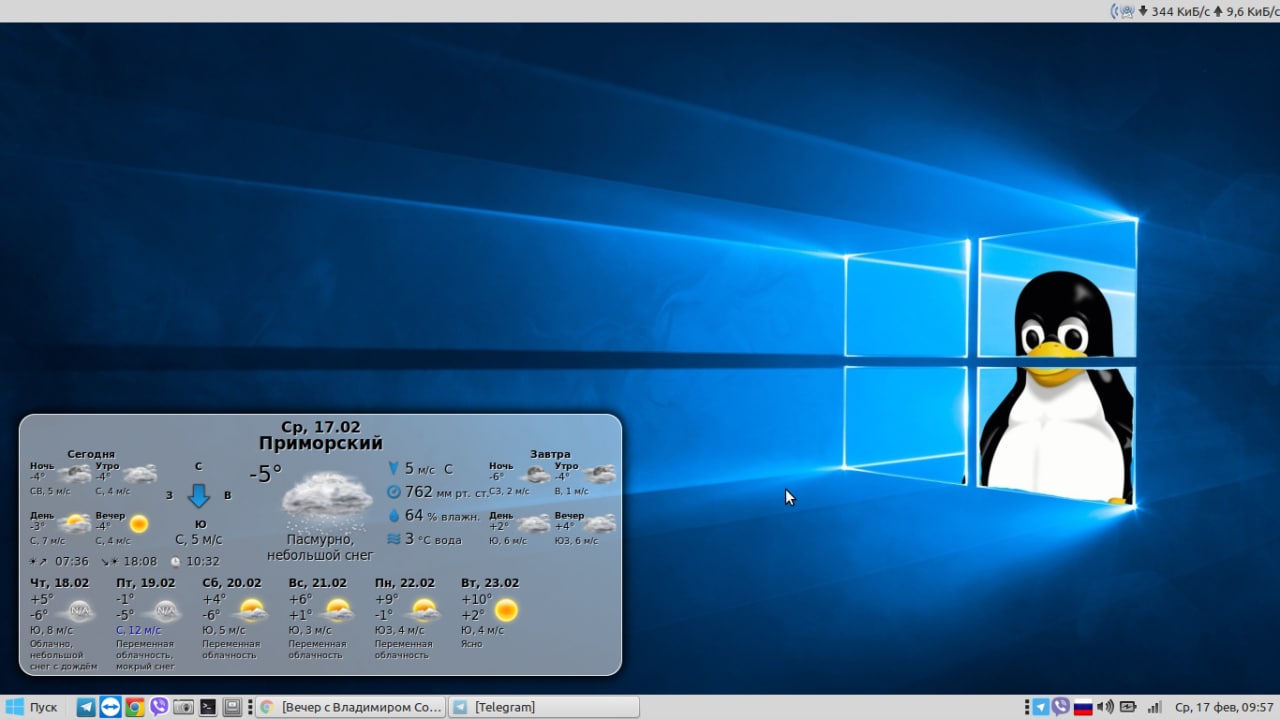
Task: Click tomorrow's Вечер cloud icon
Action: coord(600,523)
